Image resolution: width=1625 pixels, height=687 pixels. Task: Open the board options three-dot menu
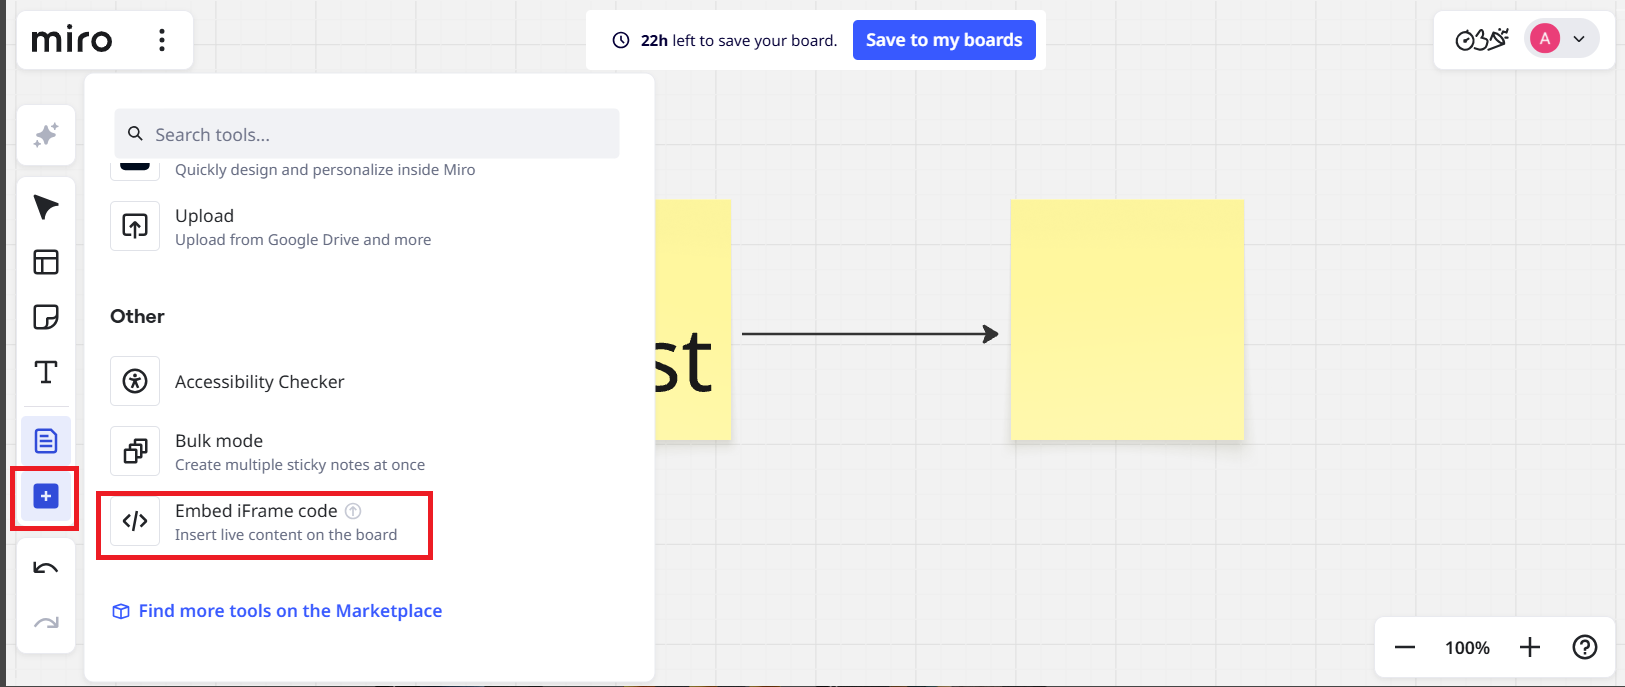[x=161, y=40]
